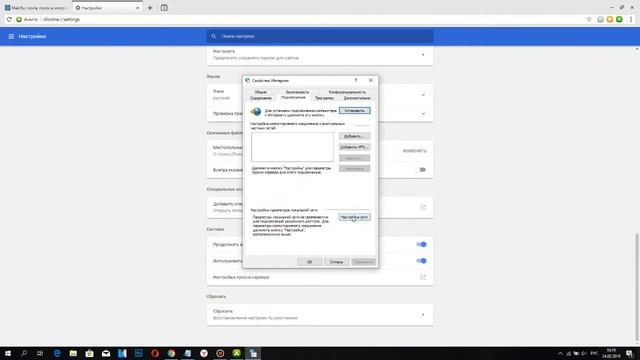Switch to the Mail.ru browser tab
This screenshot has width=640, height=360.
click(36, 8)
